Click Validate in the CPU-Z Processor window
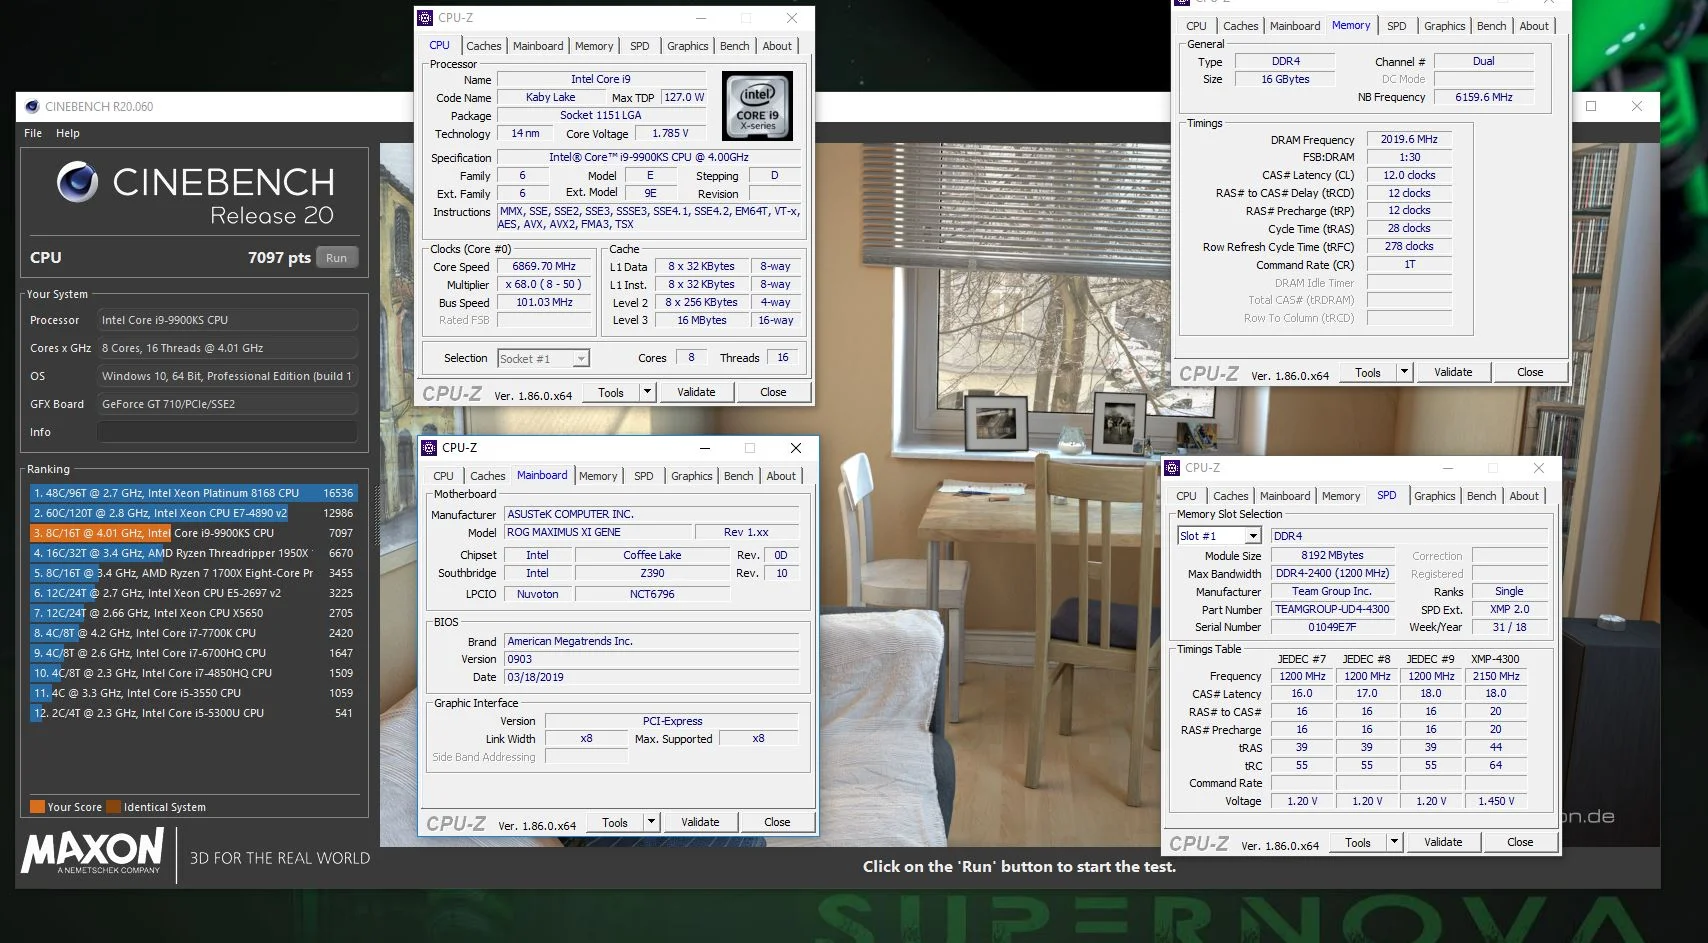 [x=696, y=393]
